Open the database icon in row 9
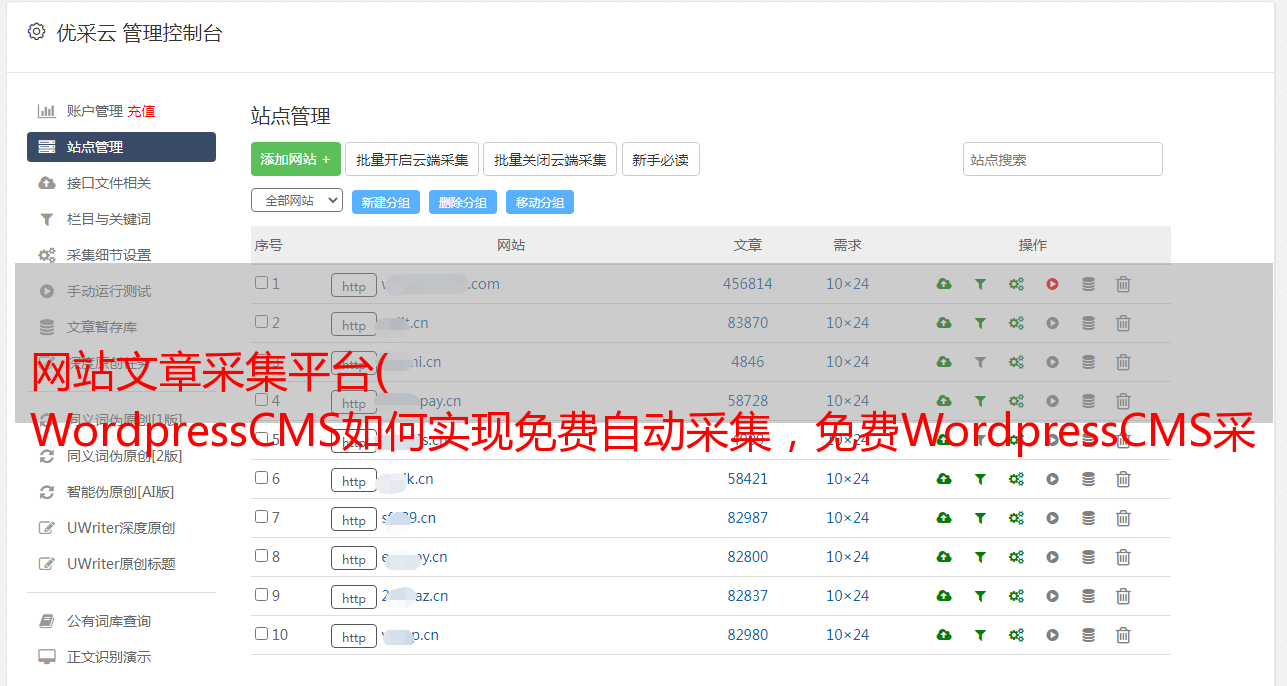This screenshot has height=686, width=1287. 1088,596
